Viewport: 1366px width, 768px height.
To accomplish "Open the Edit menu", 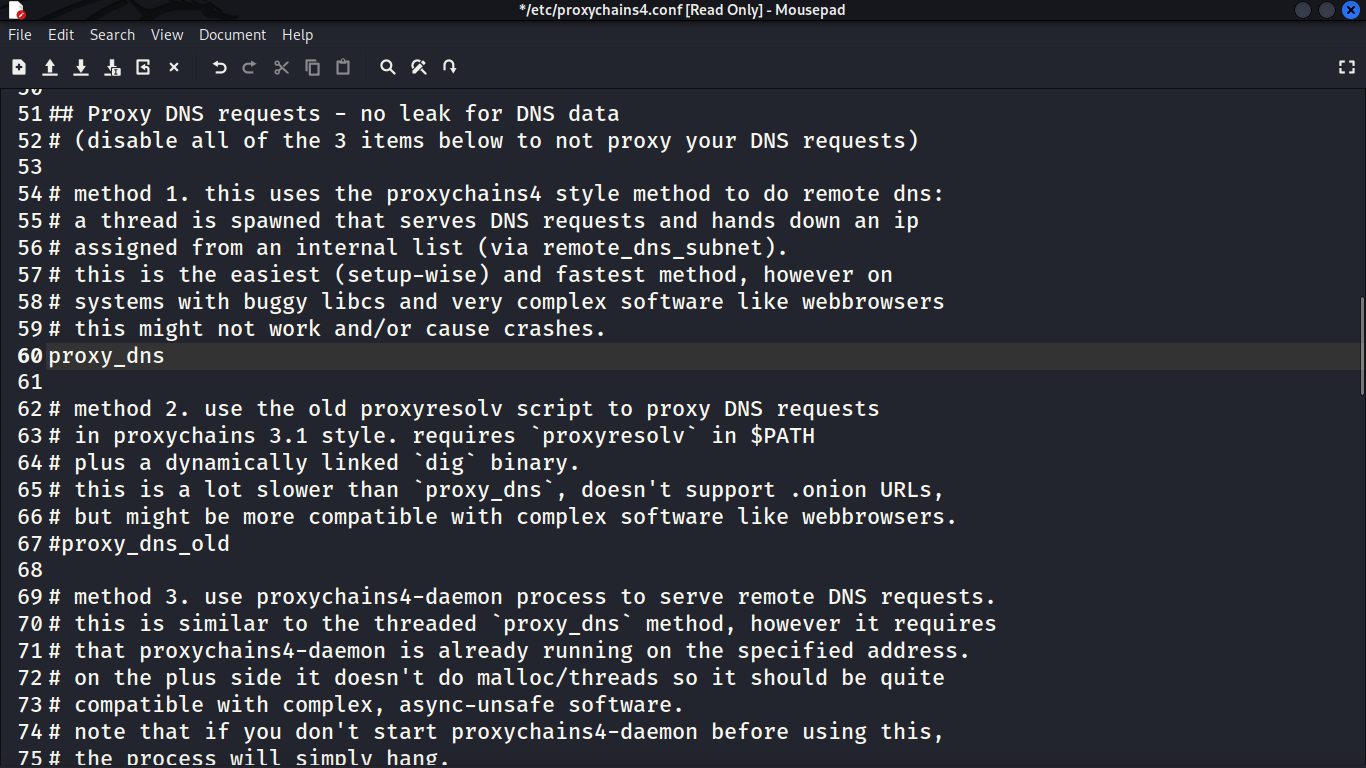I will pyautogui.click(x=61, y=35).
